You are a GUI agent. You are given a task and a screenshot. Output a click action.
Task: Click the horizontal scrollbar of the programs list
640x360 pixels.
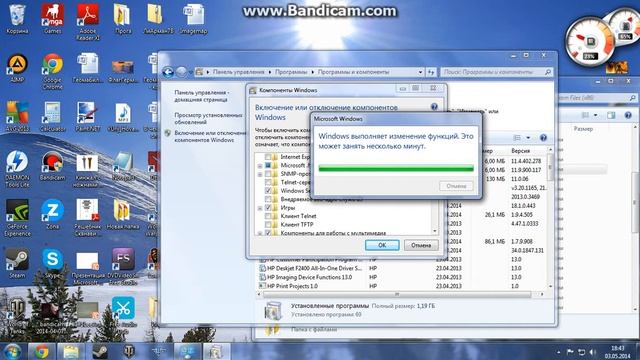coord(397,294)
